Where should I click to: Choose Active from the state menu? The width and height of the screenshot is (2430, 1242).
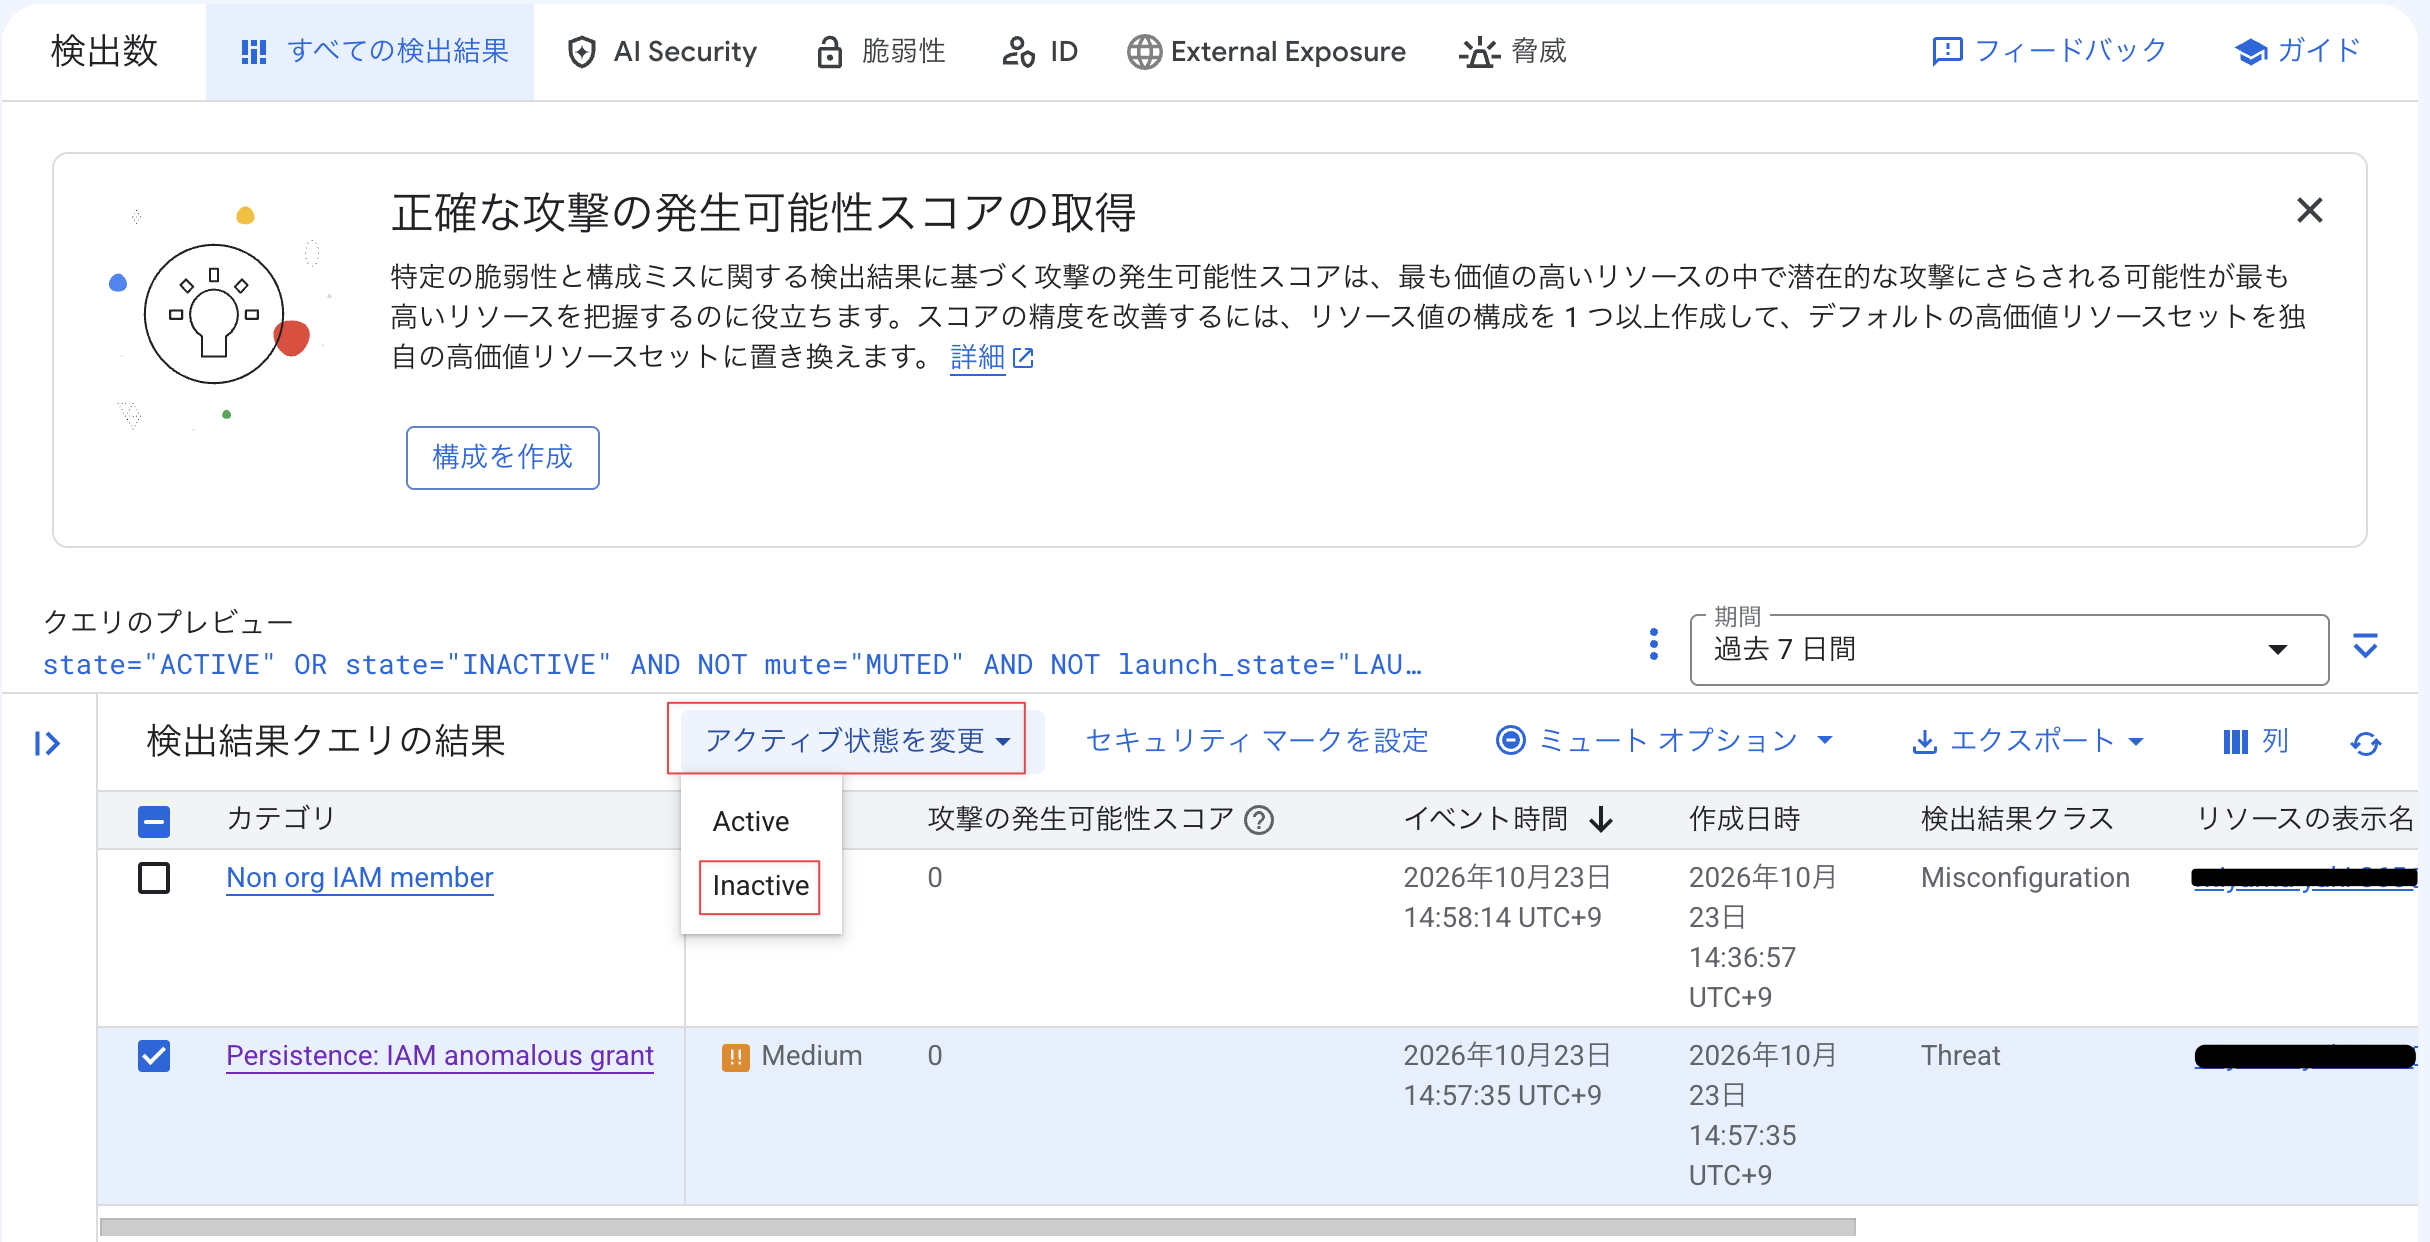751,821
